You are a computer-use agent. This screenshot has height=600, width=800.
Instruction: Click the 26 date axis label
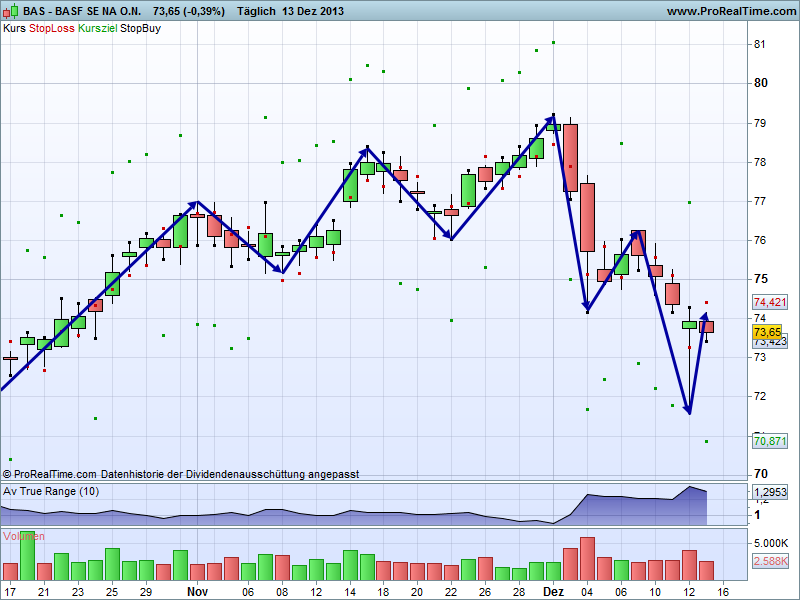point(485,592)
